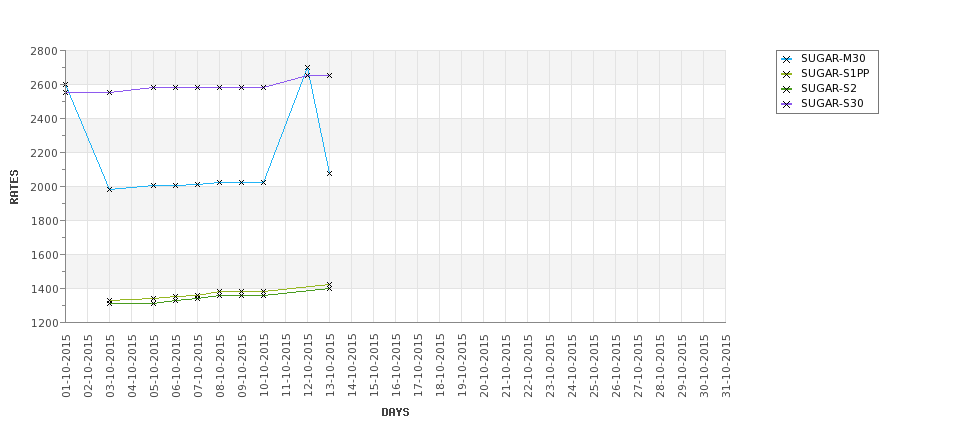
Task: Click the SUGAR-S1PP olive legend marker
Action: [787, 74]
